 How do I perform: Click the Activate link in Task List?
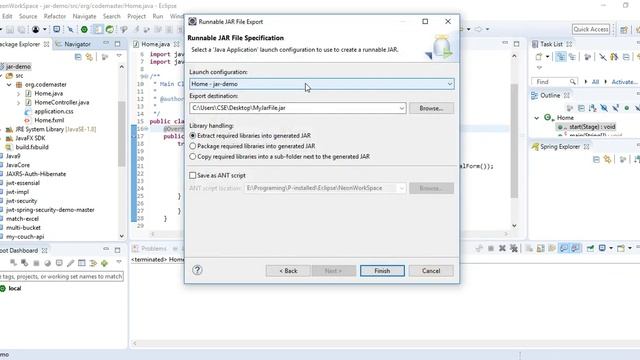[624, 82]
